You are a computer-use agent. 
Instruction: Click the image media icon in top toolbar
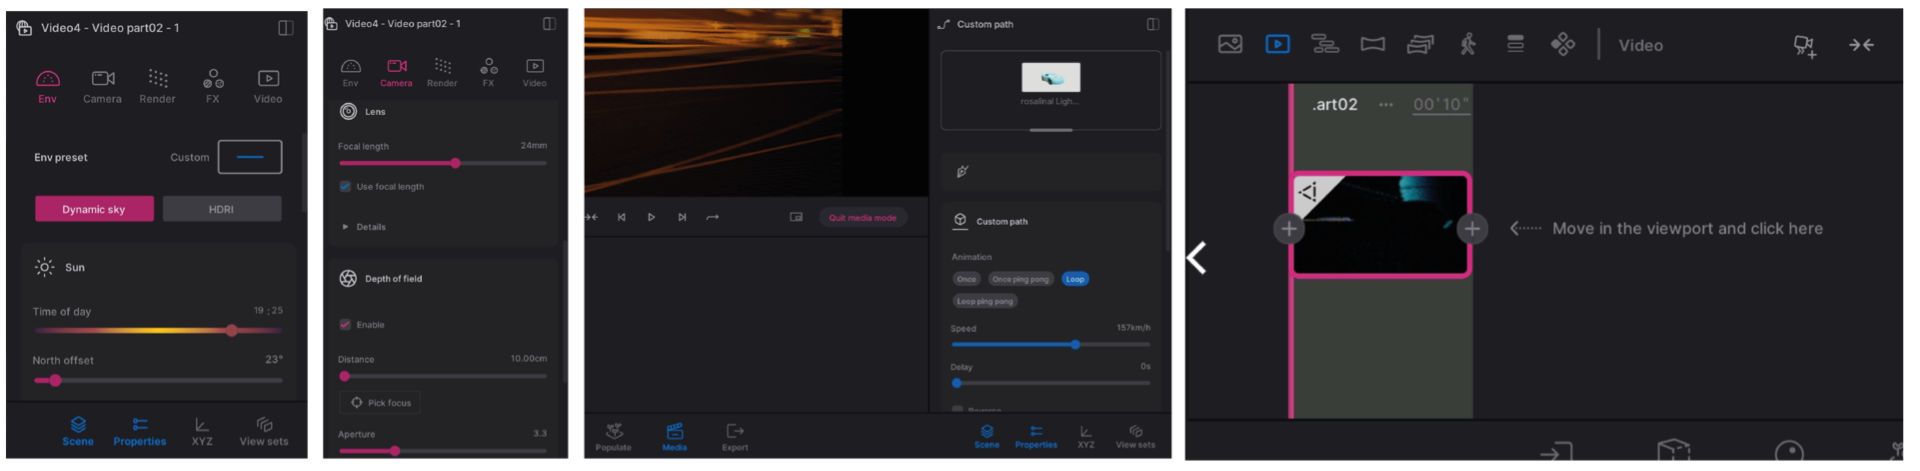(x=1230, y=44)
